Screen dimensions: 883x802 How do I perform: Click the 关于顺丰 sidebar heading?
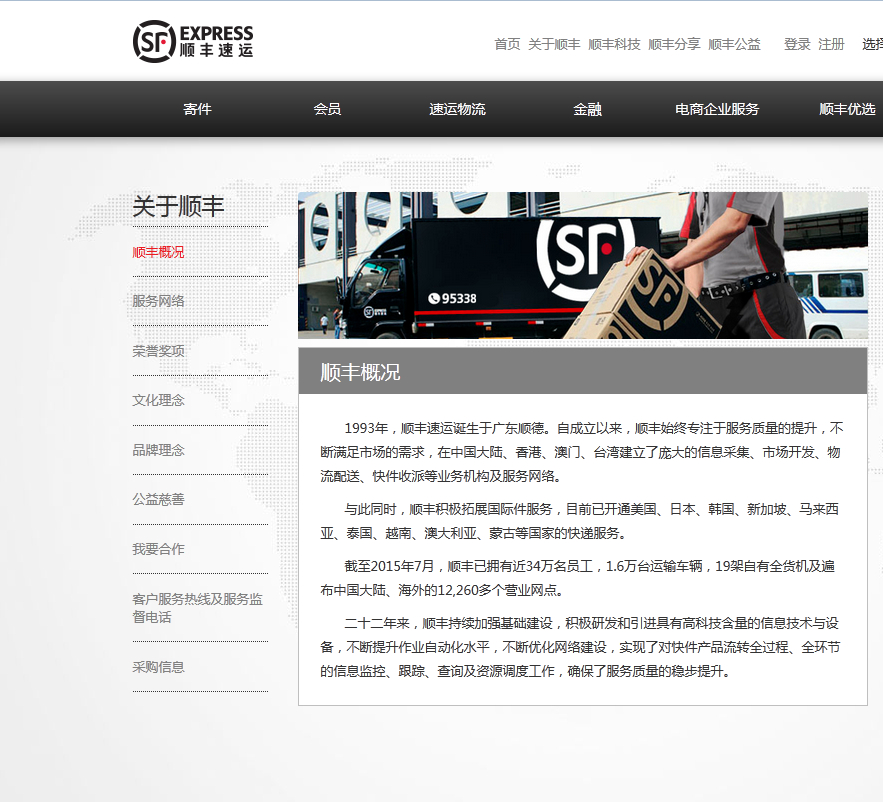(178, 206)
